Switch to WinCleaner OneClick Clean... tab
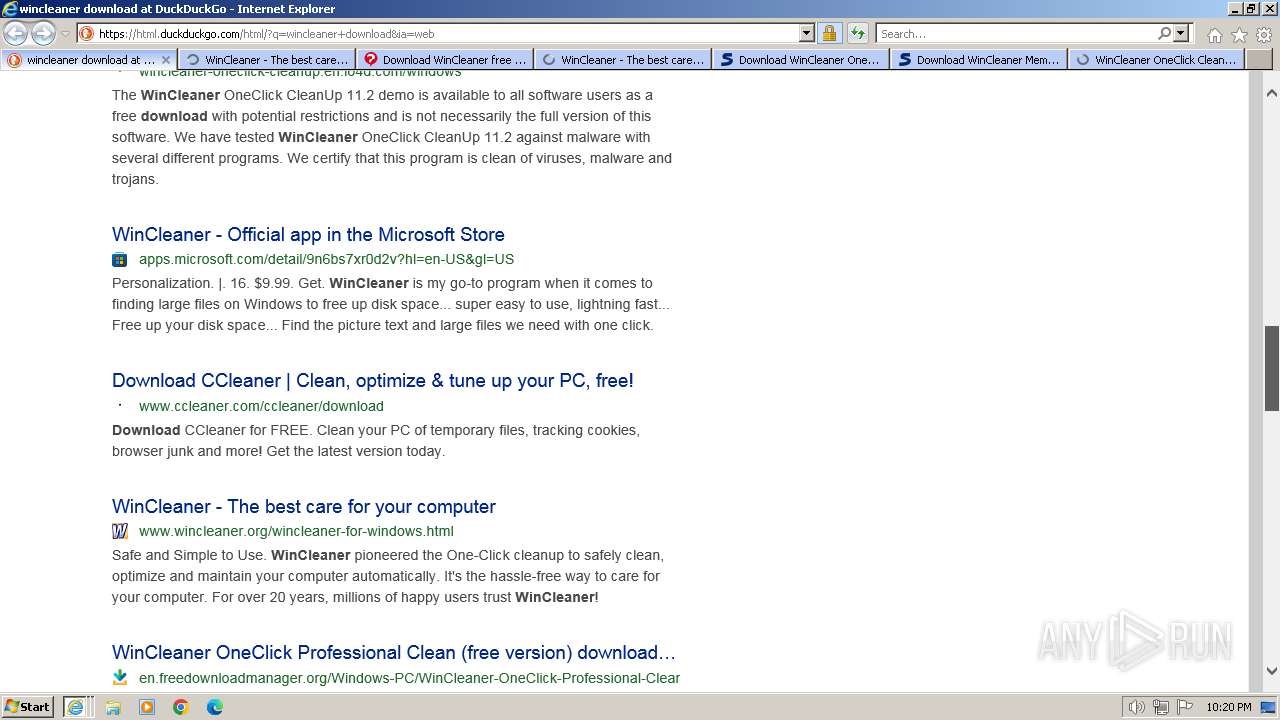 (x=1158, y=60)
